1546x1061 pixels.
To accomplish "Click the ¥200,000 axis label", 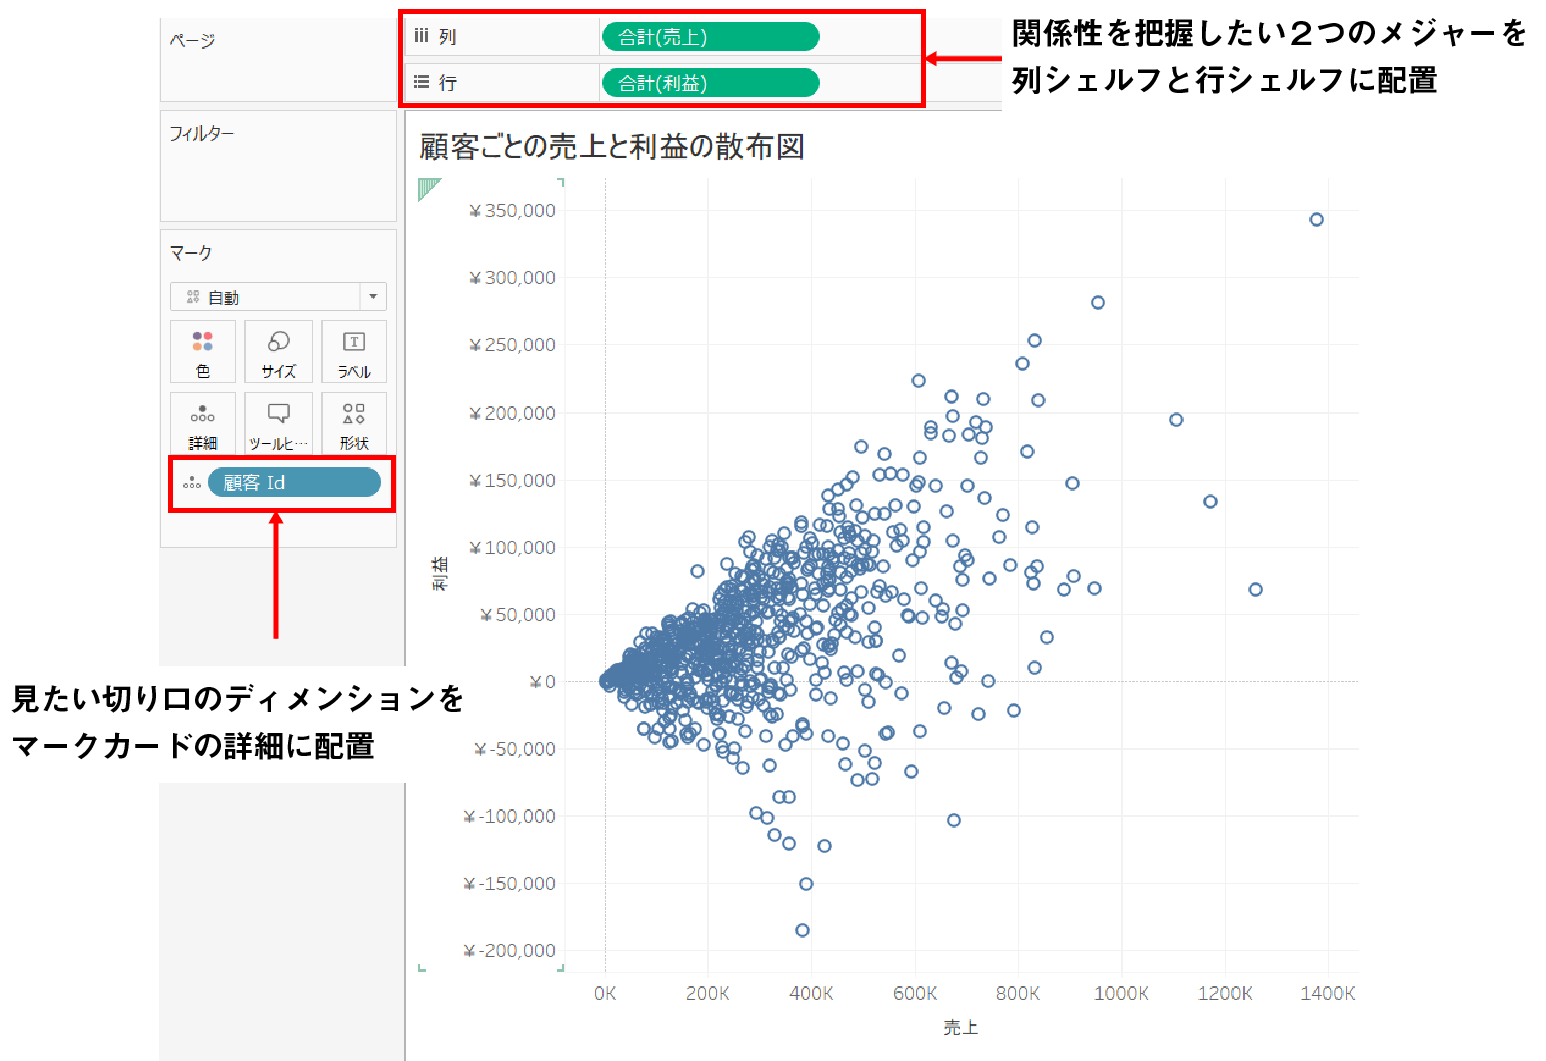I will click(512, 413).
